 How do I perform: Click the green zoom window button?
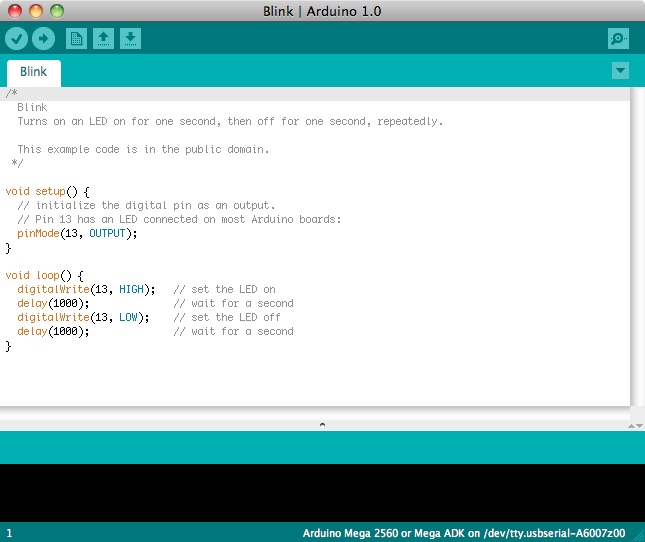[x=57, y=11]
